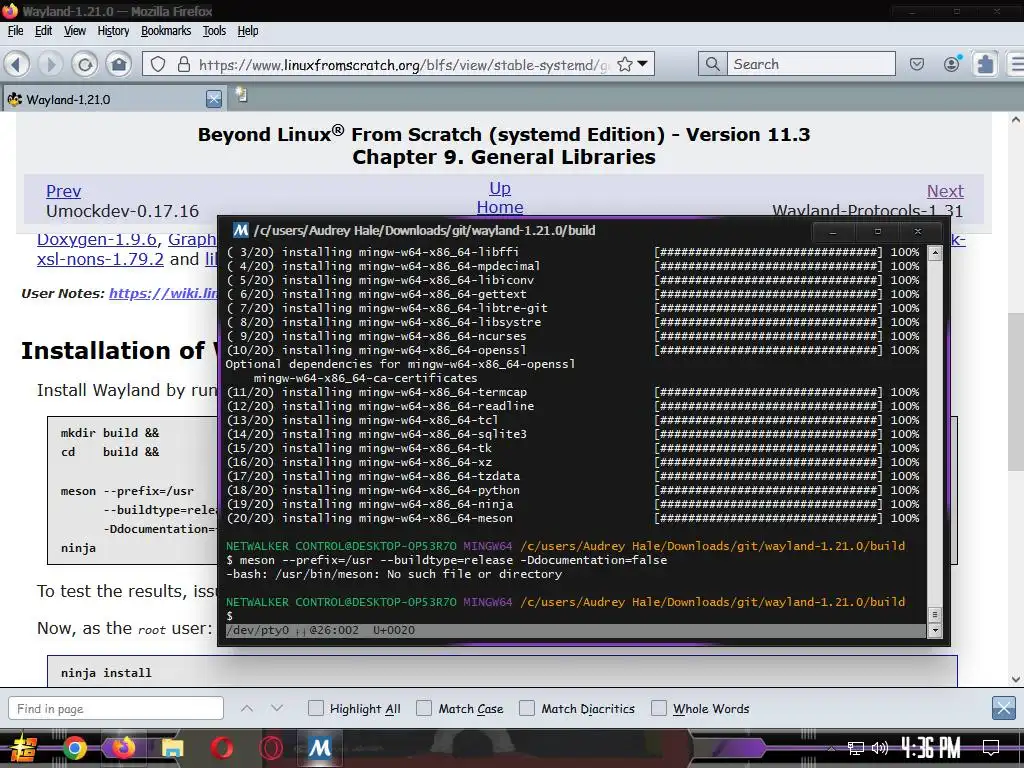Open the User Notes wiki link

pos(163,293)
